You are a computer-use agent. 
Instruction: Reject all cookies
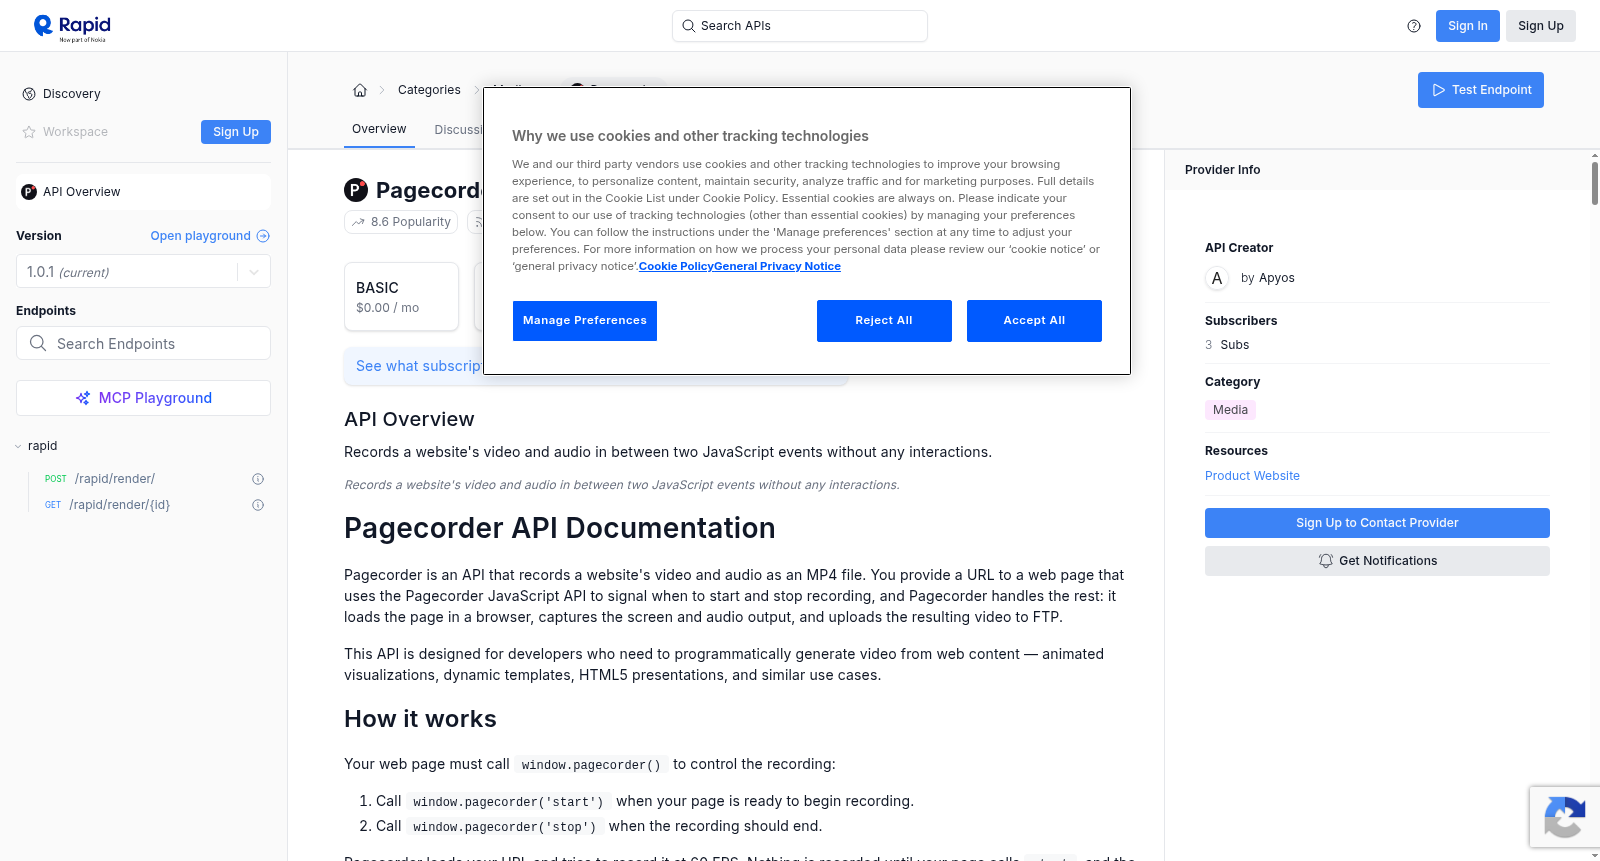pos(884,321)
